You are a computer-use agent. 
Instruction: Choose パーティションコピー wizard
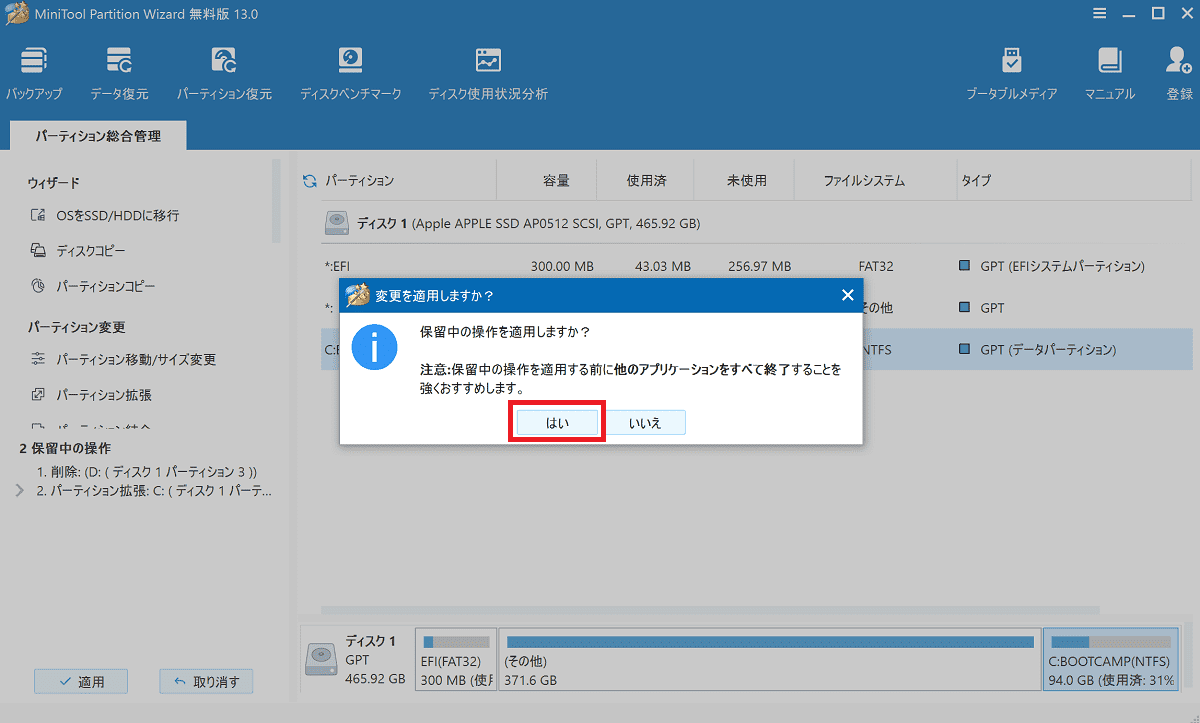92,286
